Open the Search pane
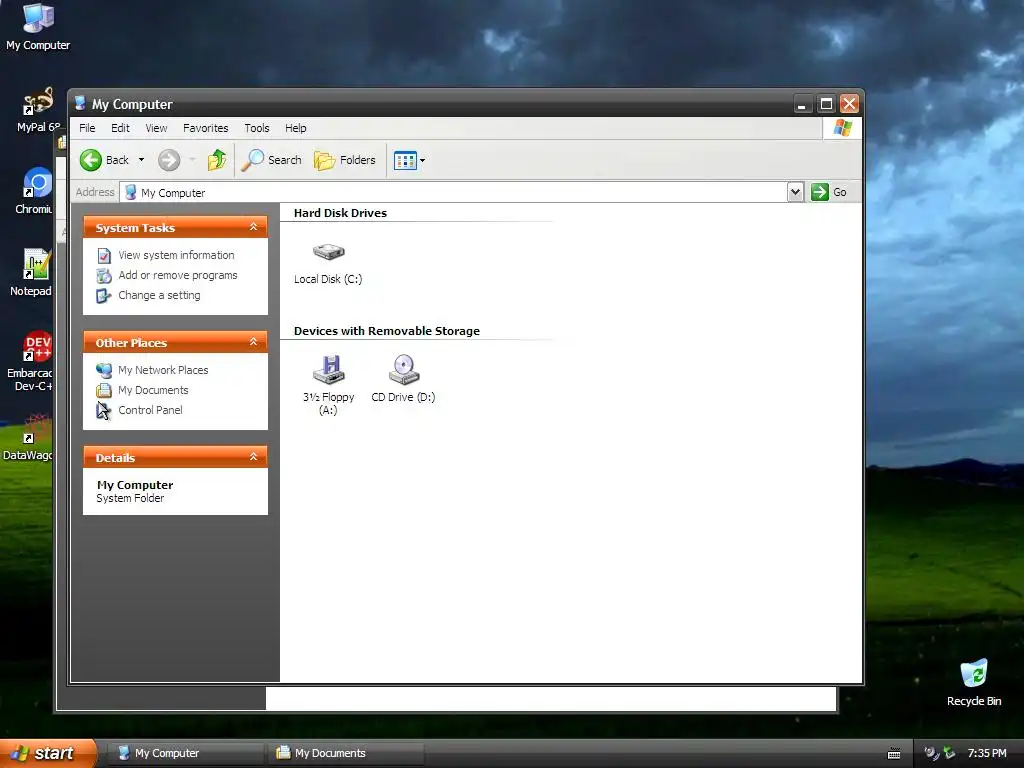This screenshot has height=768, width=1024. click(x=272, y=160)
